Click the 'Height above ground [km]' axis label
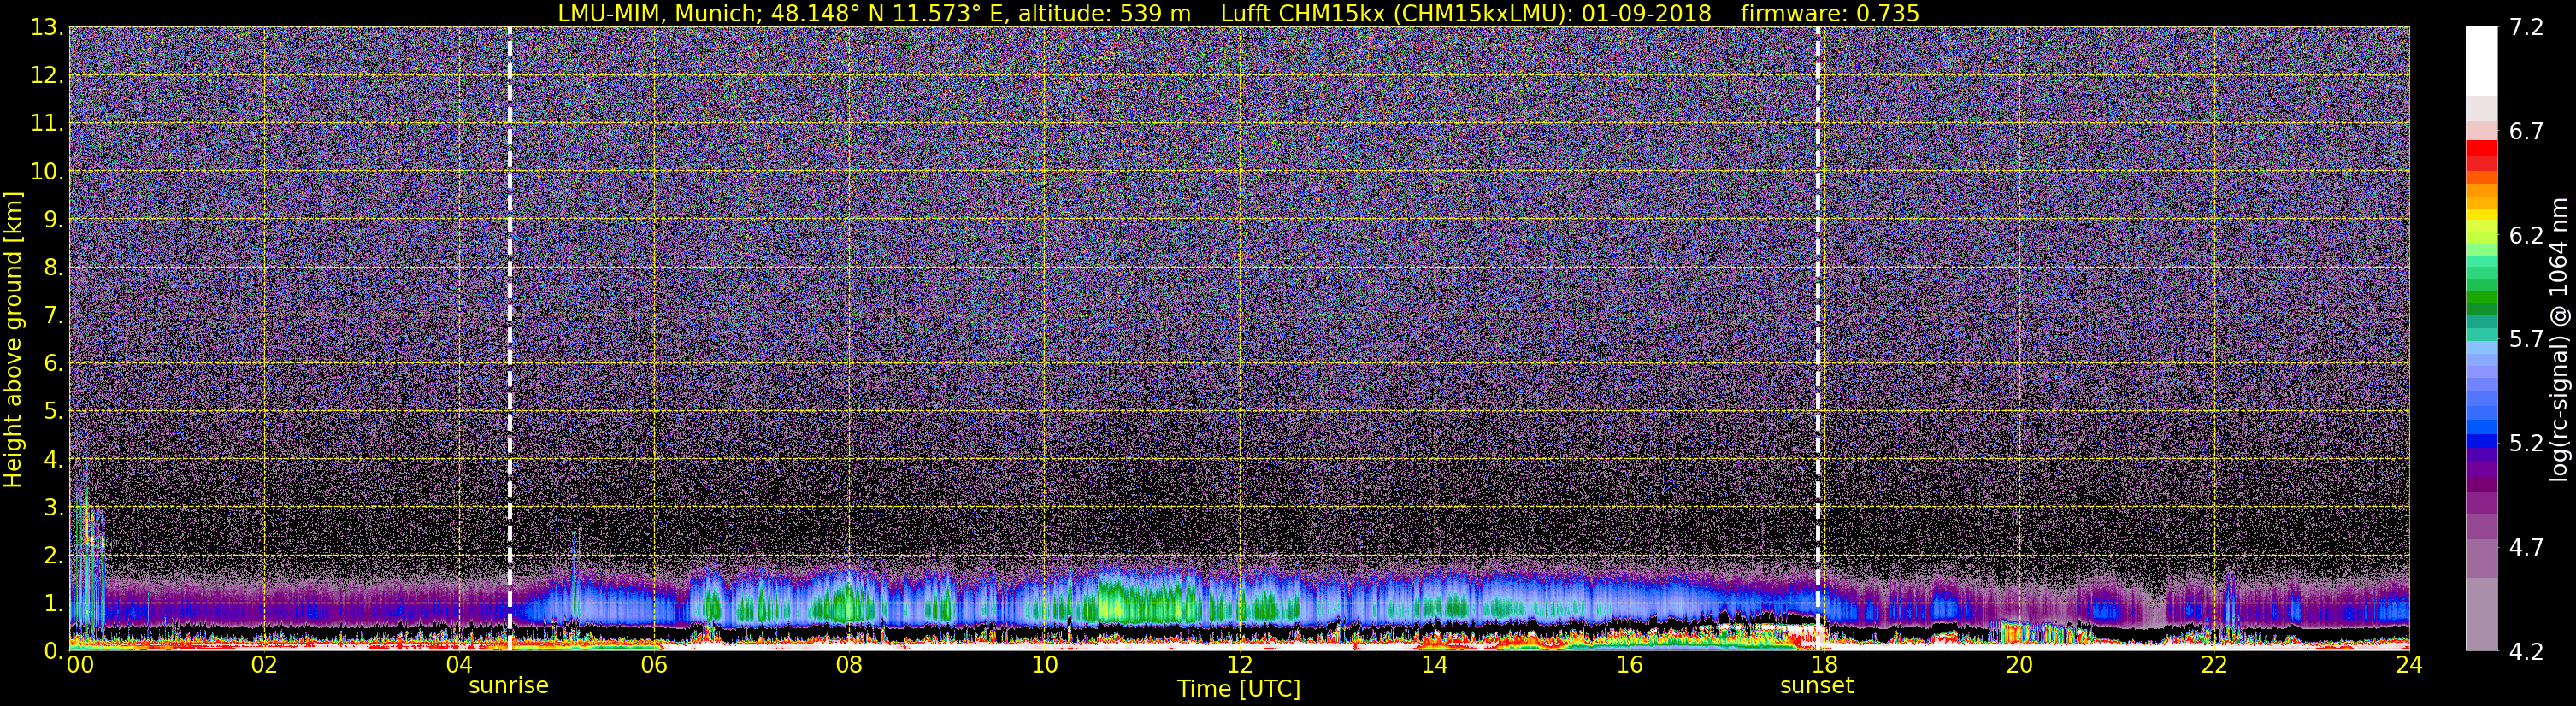2576x706 pixels. (x=13, y=339)
